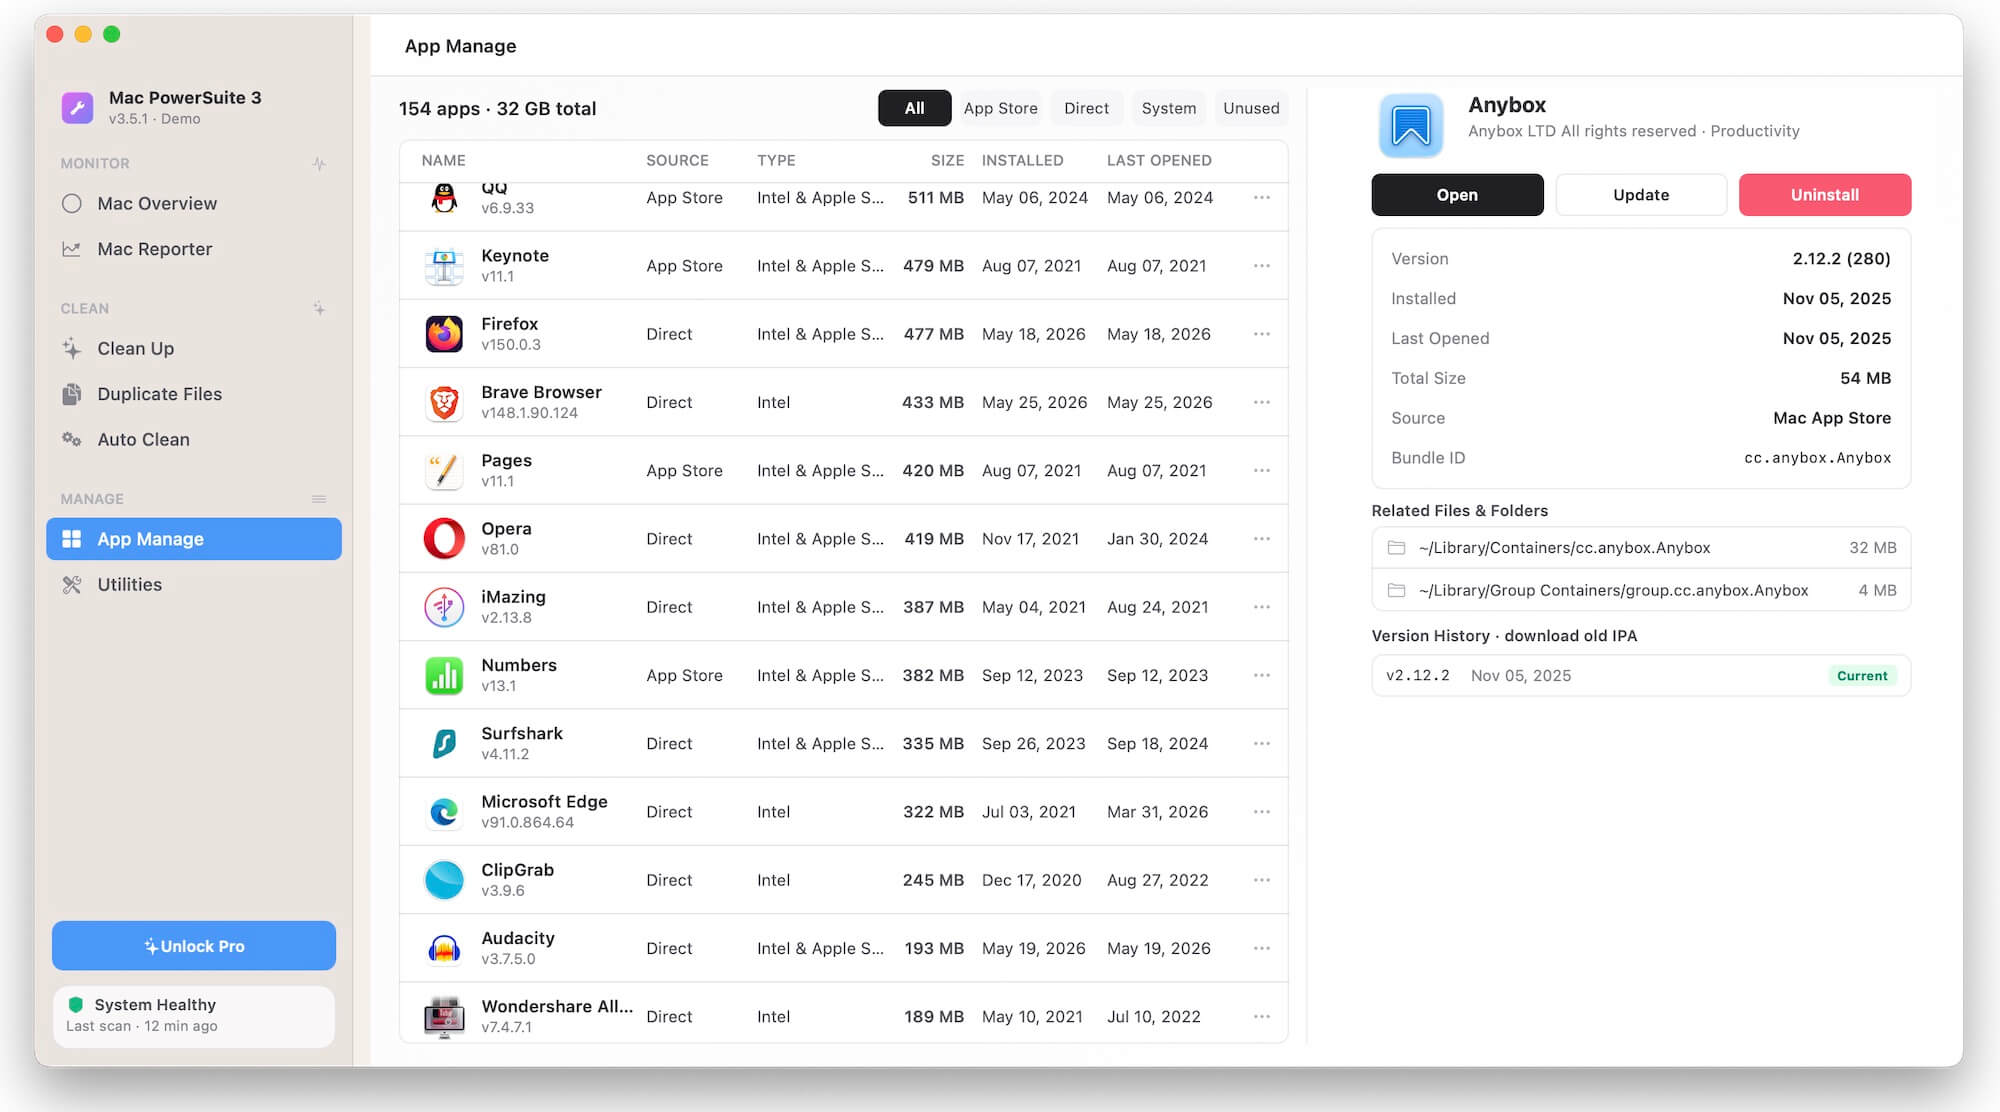Click the Anybox app icon in details

(x=1411, y=126)
